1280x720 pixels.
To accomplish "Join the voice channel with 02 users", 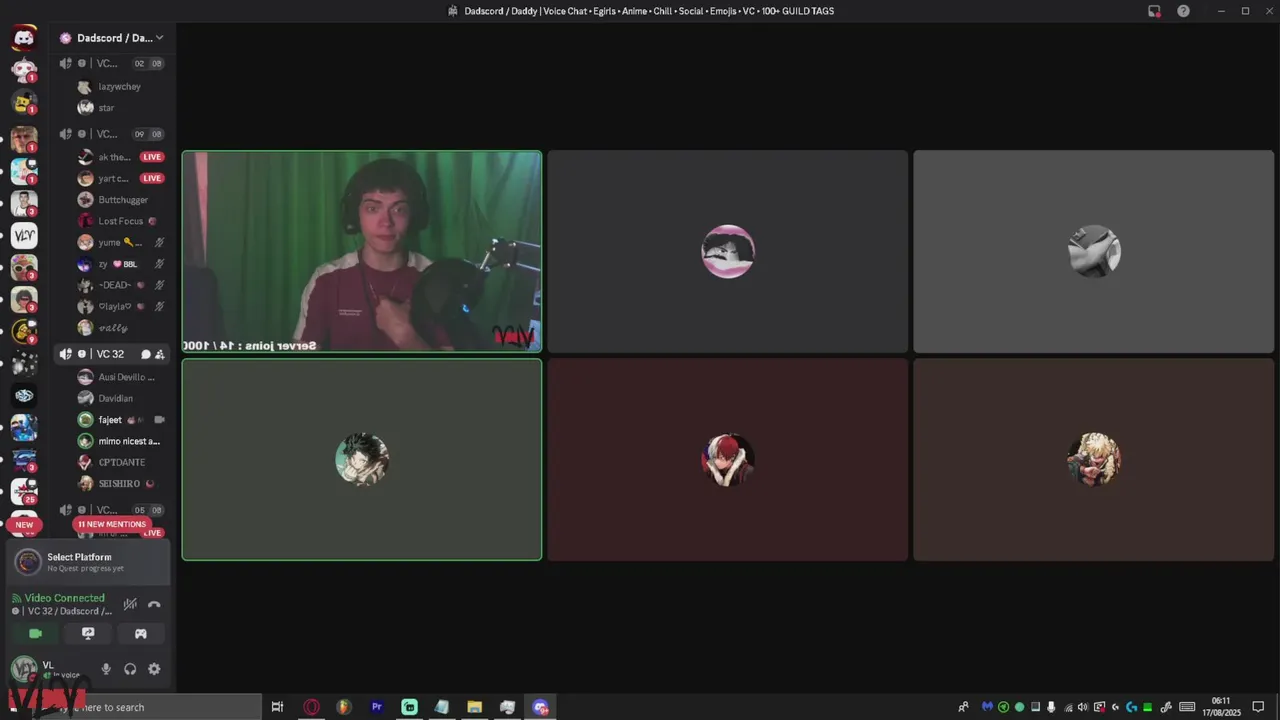I will [112, 63].
